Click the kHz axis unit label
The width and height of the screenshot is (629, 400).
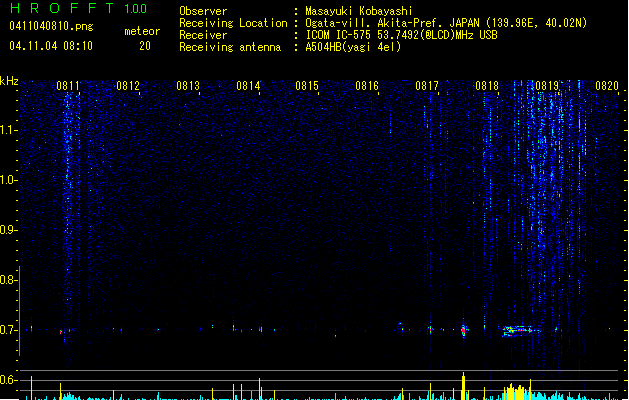pos(9,81)
